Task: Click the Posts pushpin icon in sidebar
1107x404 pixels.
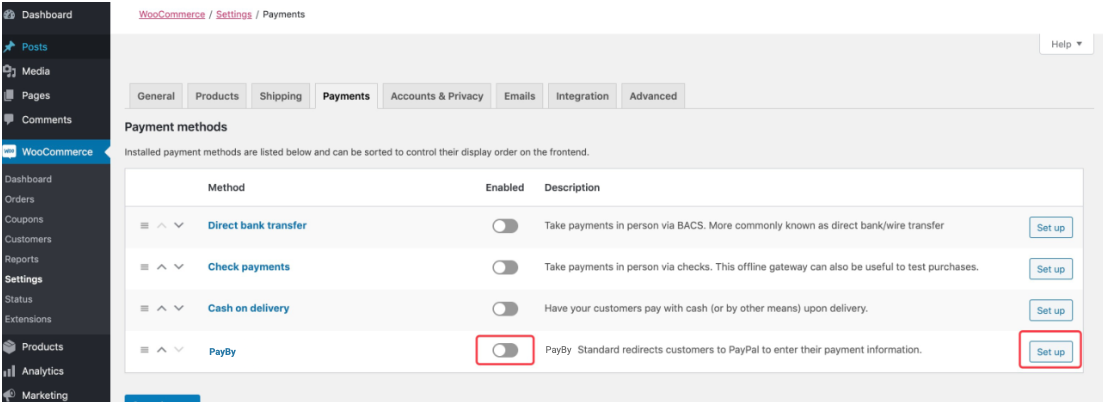Action: click(9, 47)
